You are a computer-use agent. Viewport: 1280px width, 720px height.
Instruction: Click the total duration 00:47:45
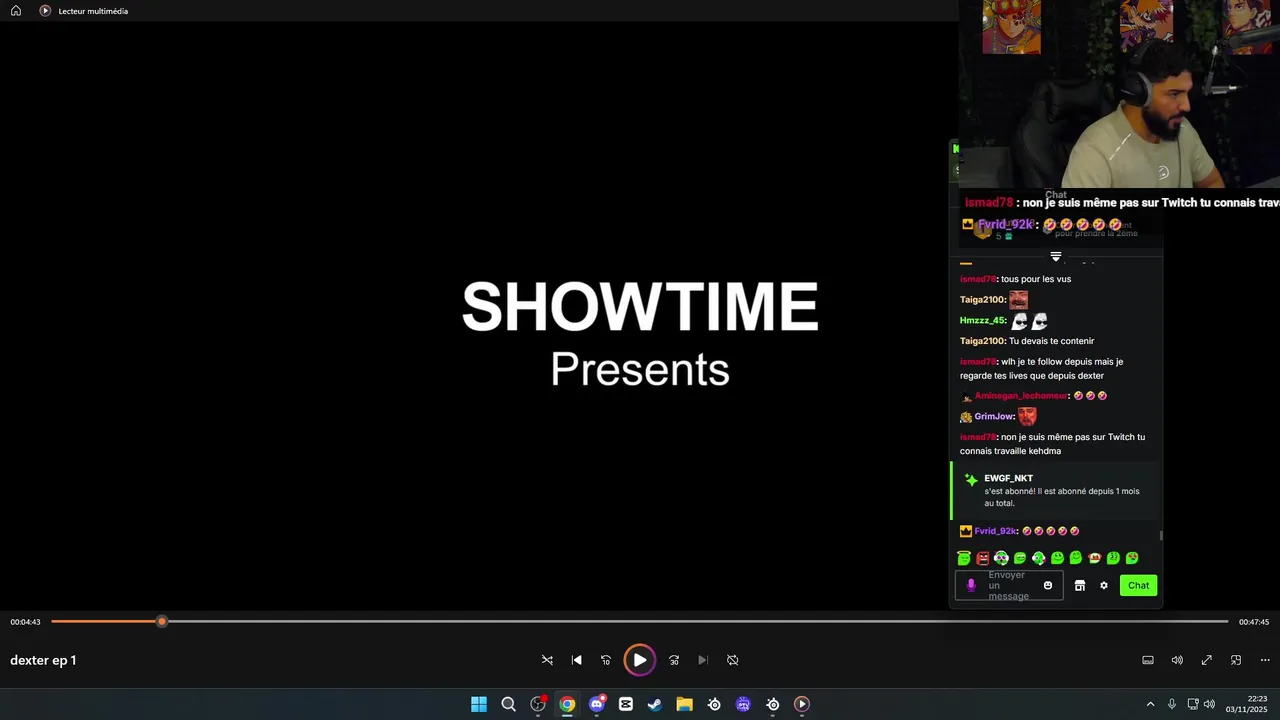pyautogui.click(x=1254, y=622)
